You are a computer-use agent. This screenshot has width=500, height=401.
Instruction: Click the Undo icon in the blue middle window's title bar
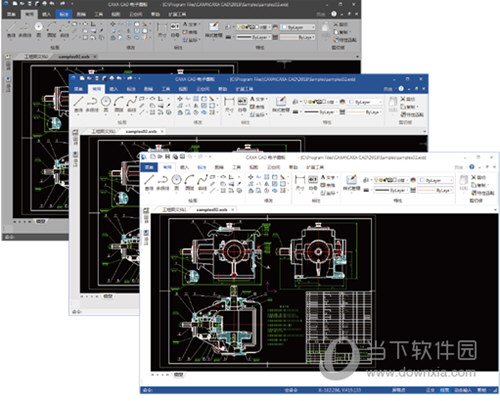point(119,78)
